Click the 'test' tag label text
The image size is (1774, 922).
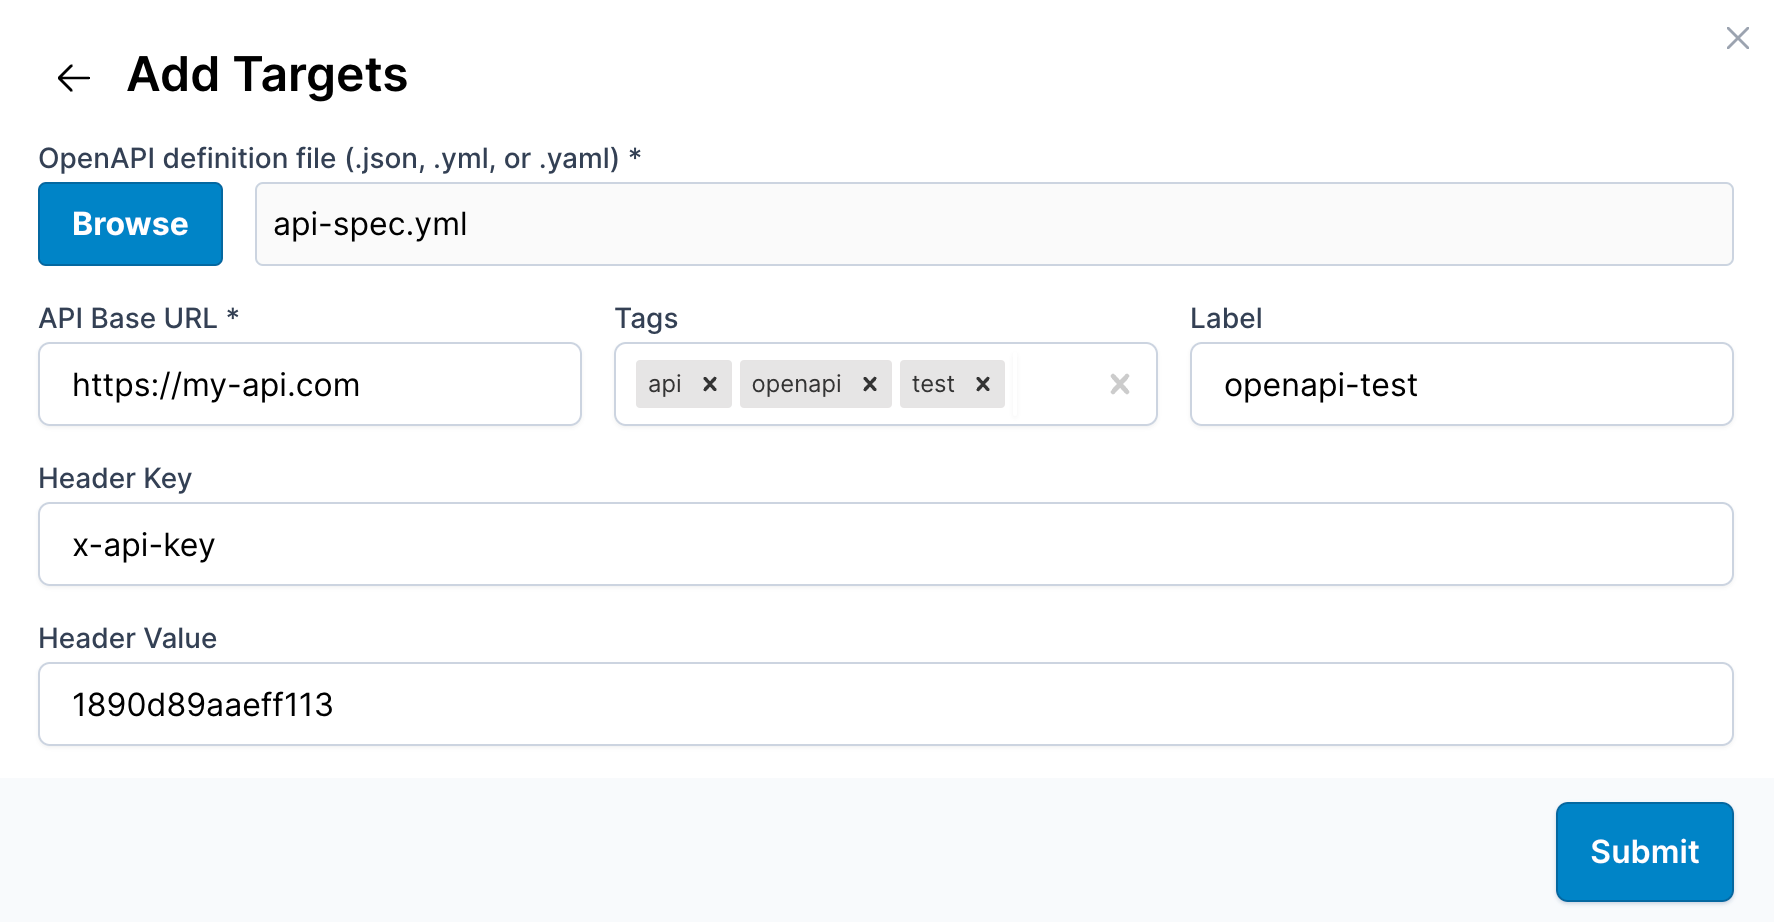pos(933,384)
